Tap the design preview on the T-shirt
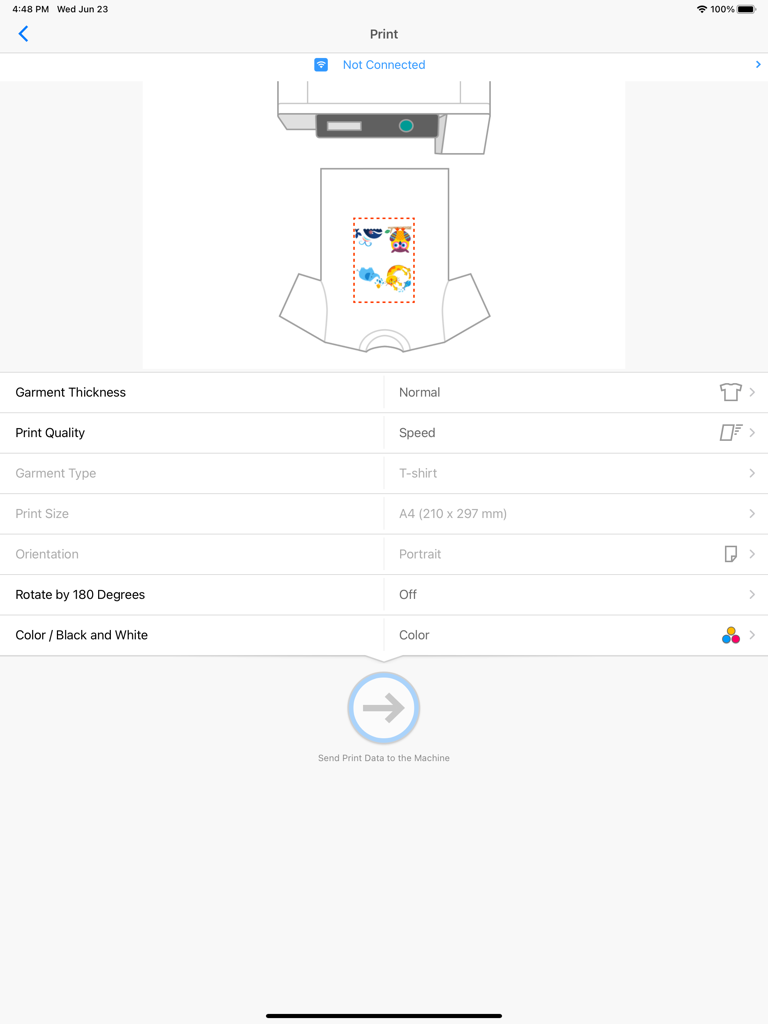768x1024 pixels. point(384,260)
